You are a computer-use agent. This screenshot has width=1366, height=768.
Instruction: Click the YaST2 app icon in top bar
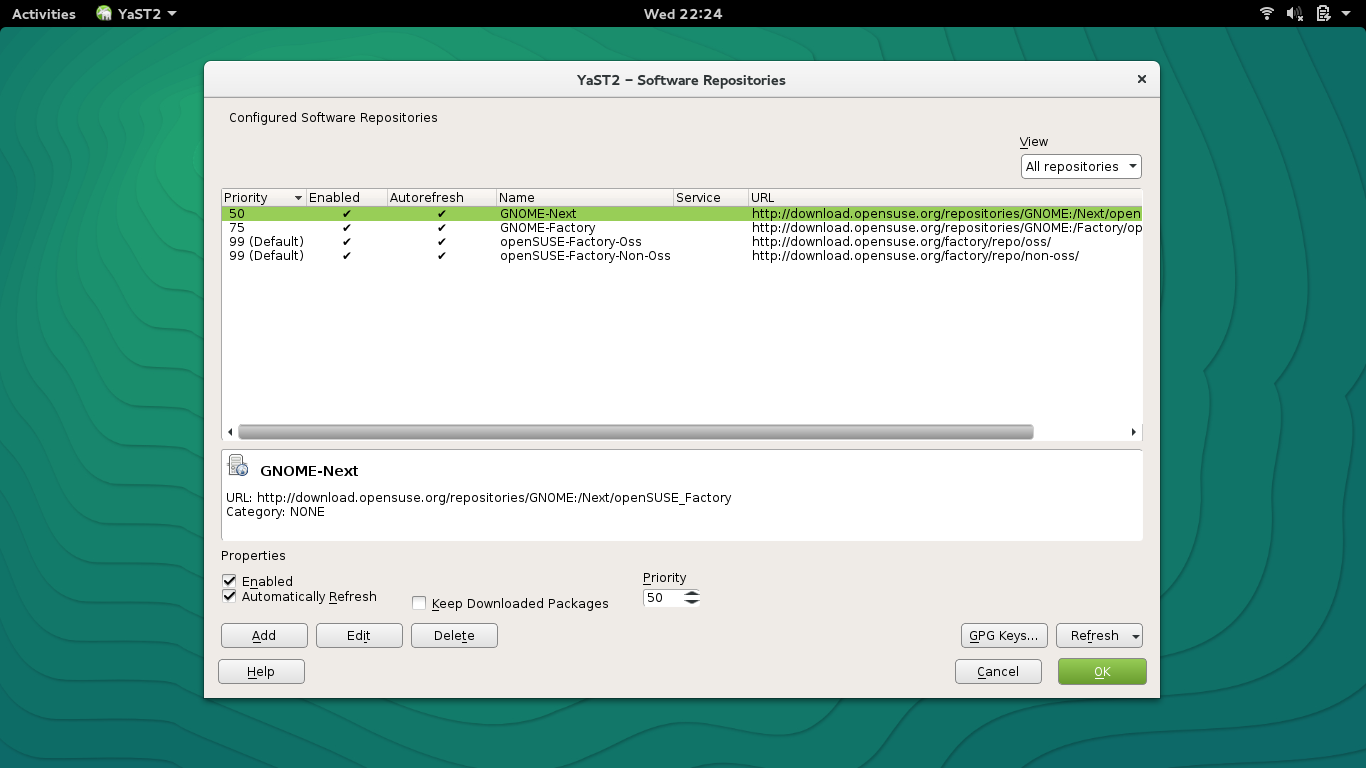(104, 14)
